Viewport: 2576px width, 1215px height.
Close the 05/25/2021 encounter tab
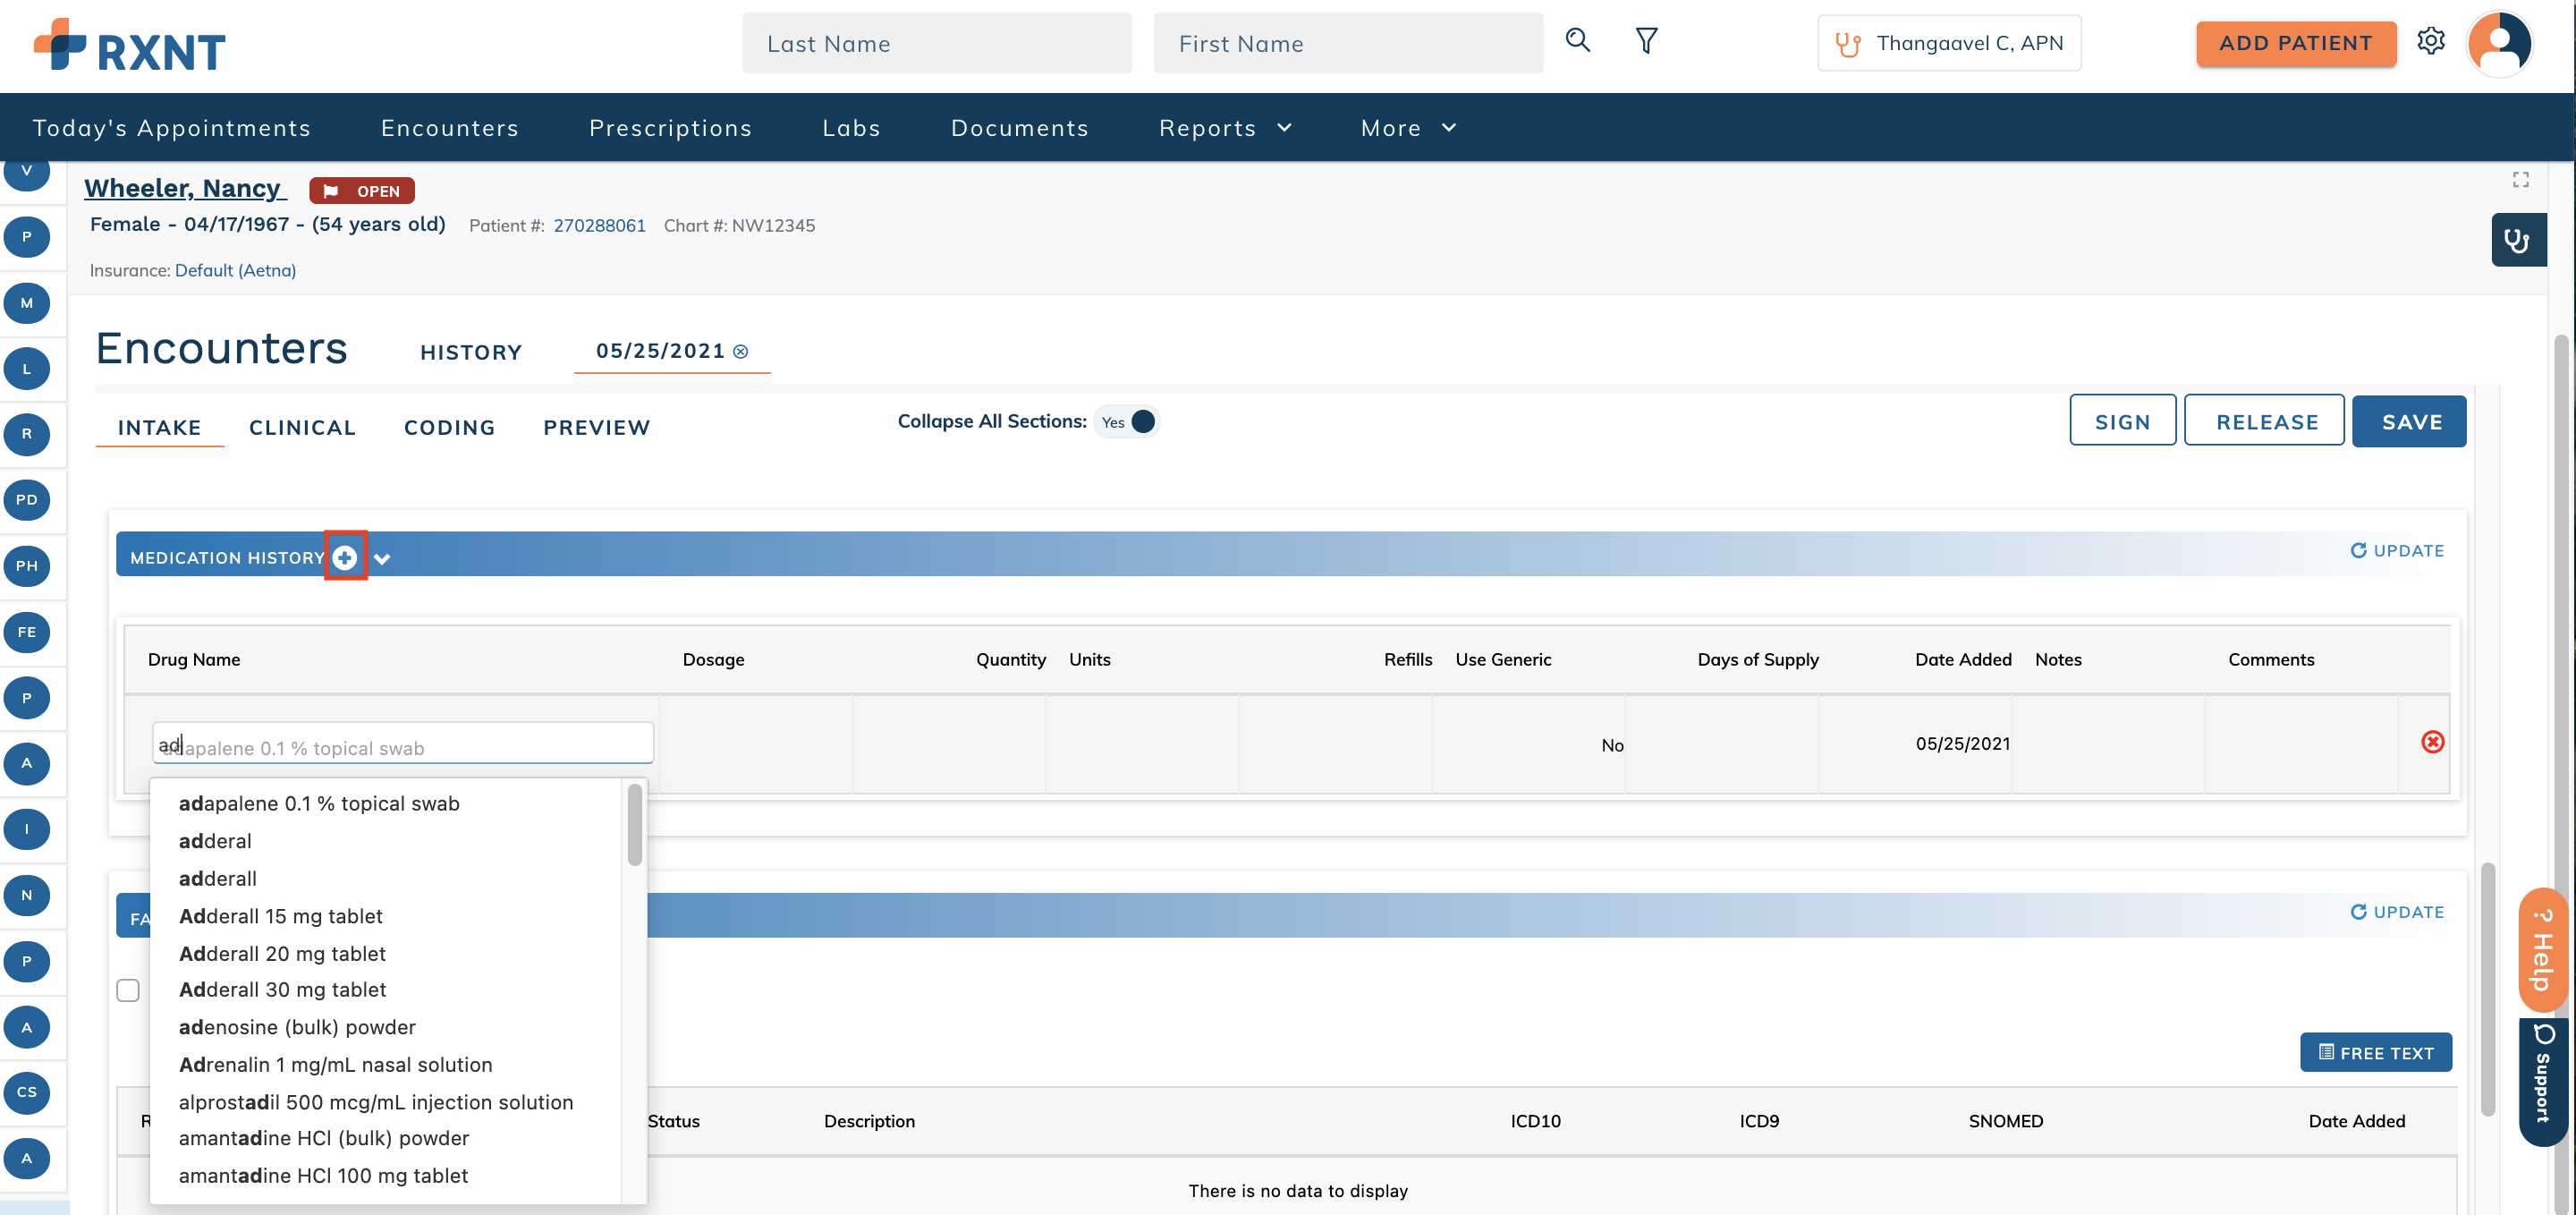click(x=740, y=352)
